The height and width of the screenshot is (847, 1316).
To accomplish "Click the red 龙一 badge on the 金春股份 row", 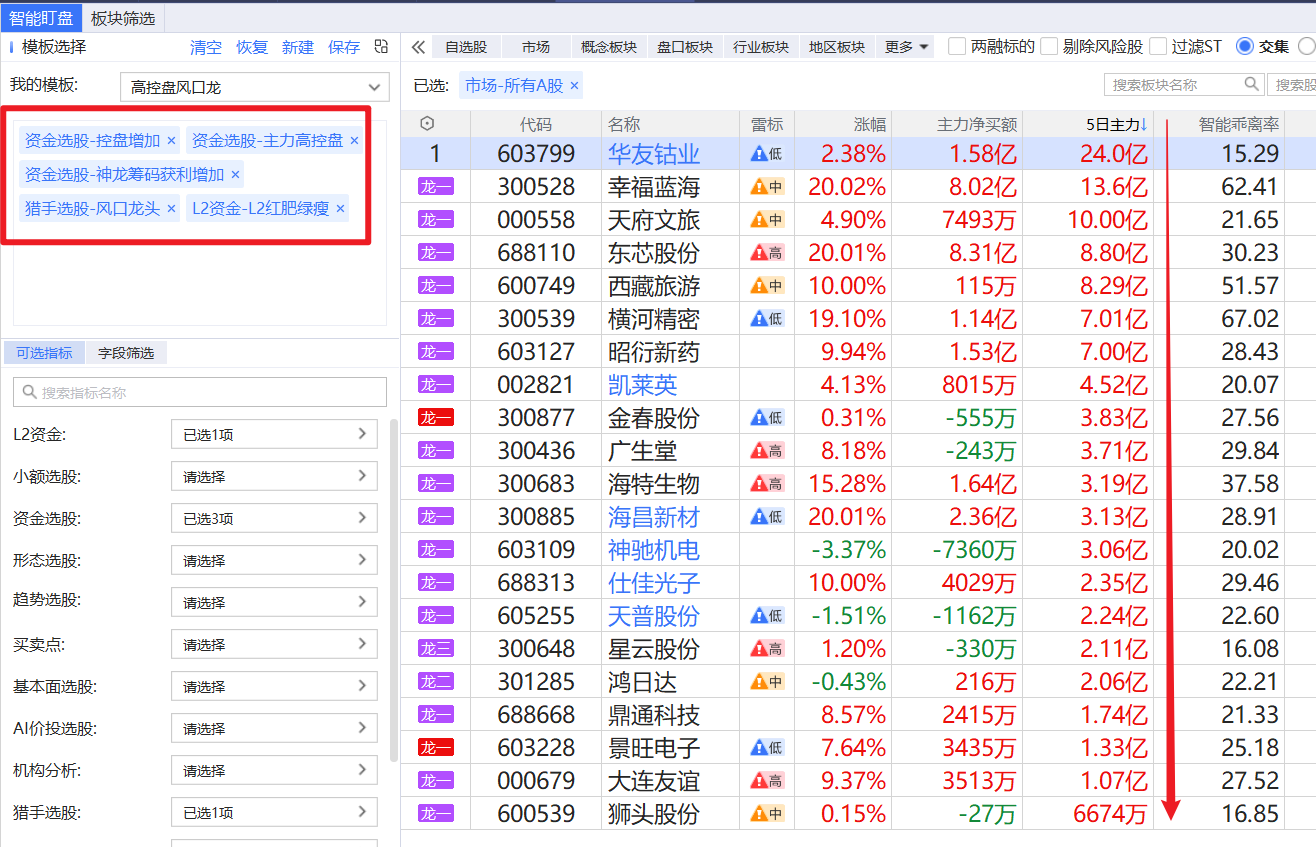I will [x=436, y=418].
